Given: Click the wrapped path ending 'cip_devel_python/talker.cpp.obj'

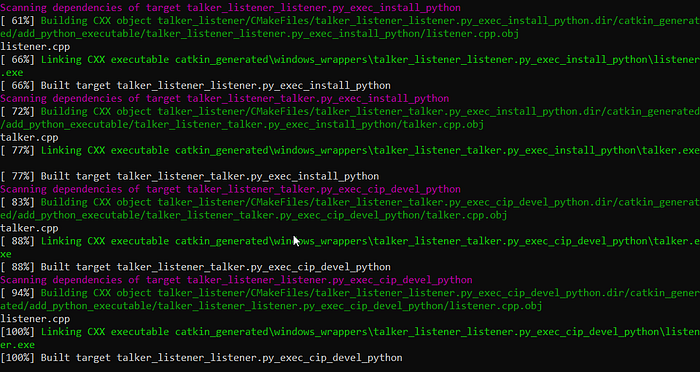Looking at the screenshot, I should point(254,215).
